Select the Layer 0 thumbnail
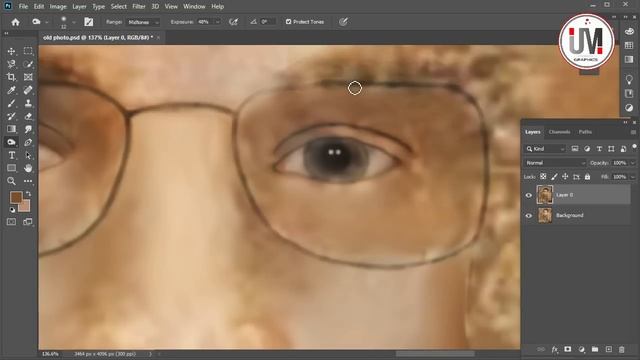640x360 pixels. pos(545,195)
